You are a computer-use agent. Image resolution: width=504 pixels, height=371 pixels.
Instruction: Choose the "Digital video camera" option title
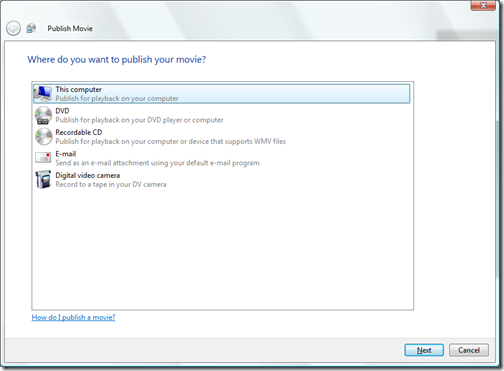(x=88, y=175)
